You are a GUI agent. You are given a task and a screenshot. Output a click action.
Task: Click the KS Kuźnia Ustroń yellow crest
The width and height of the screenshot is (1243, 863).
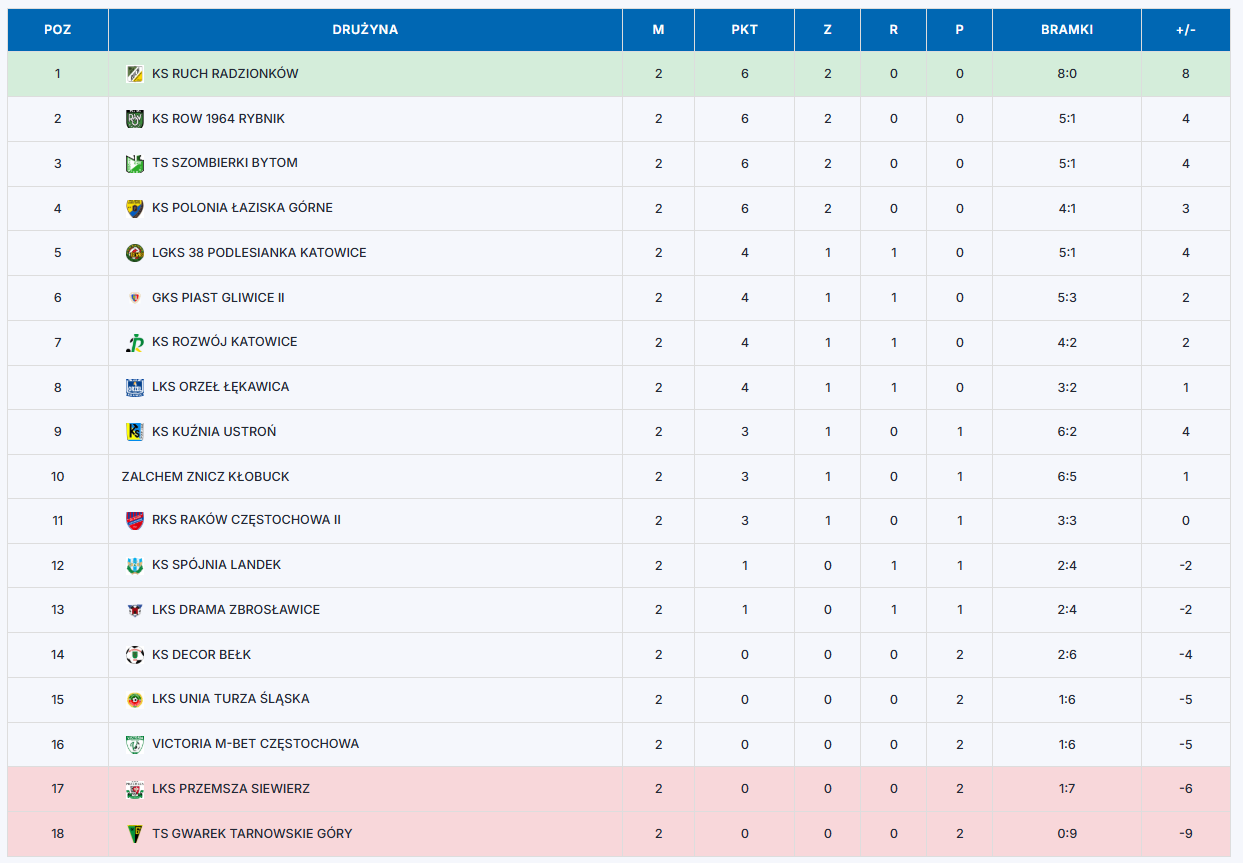tap(135, 432)
